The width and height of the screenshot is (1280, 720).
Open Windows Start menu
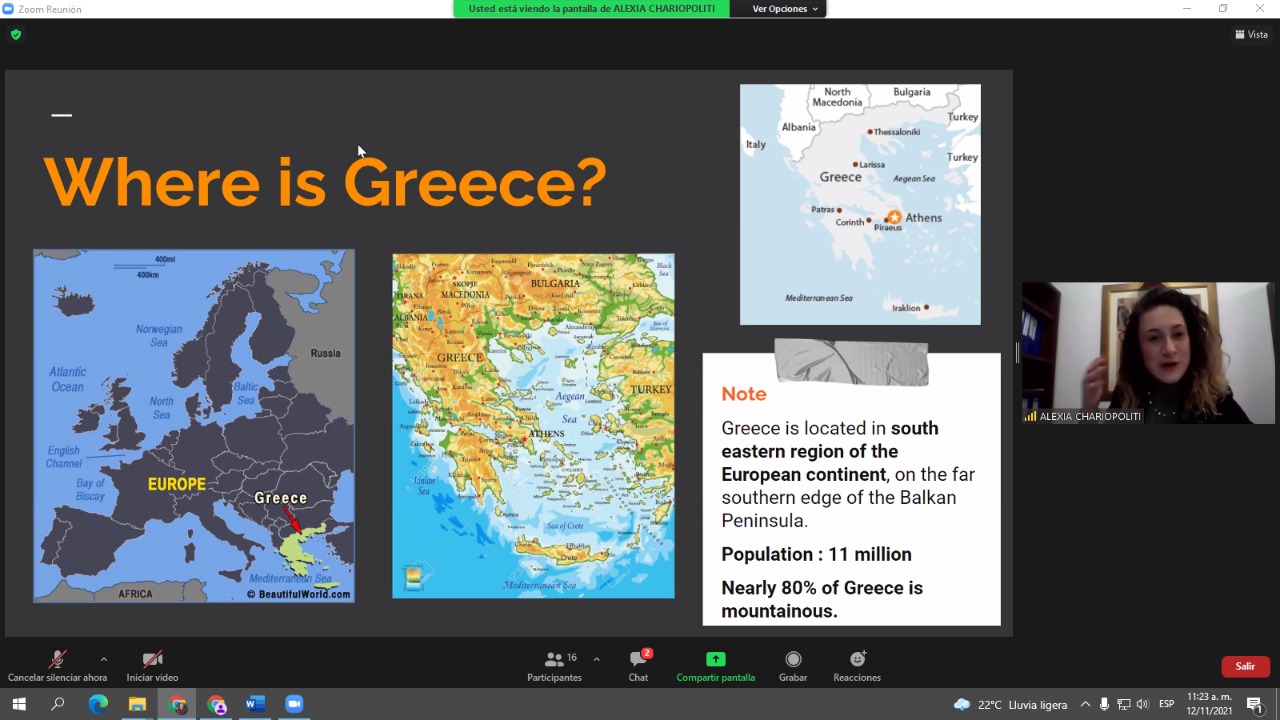[18, 704]
